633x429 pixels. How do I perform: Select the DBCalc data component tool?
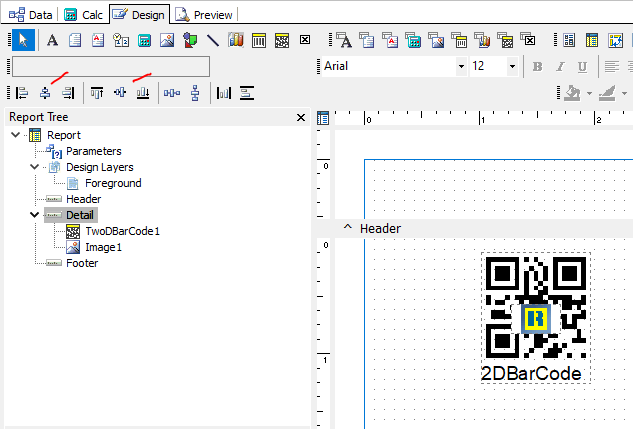pos(413,40)
